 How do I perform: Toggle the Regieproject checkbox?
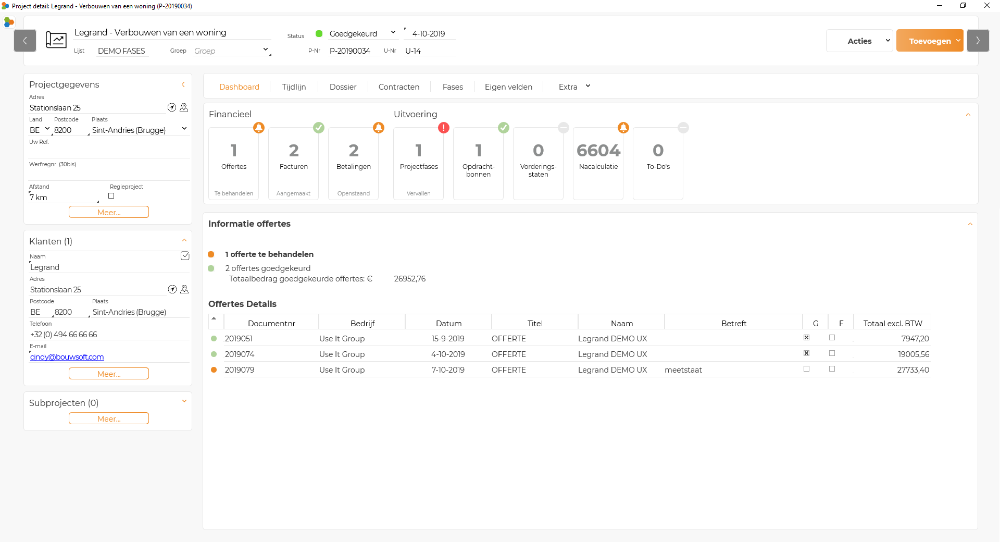click(x=111, y=196)
